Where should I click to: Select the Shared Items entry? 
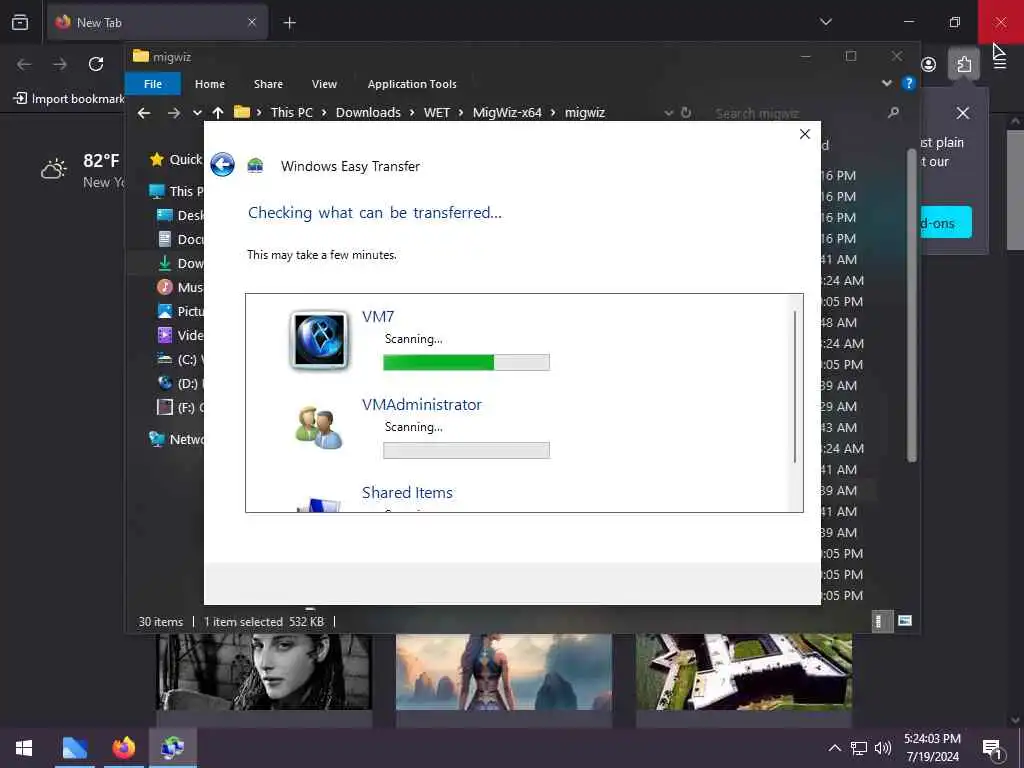(408, 492)
